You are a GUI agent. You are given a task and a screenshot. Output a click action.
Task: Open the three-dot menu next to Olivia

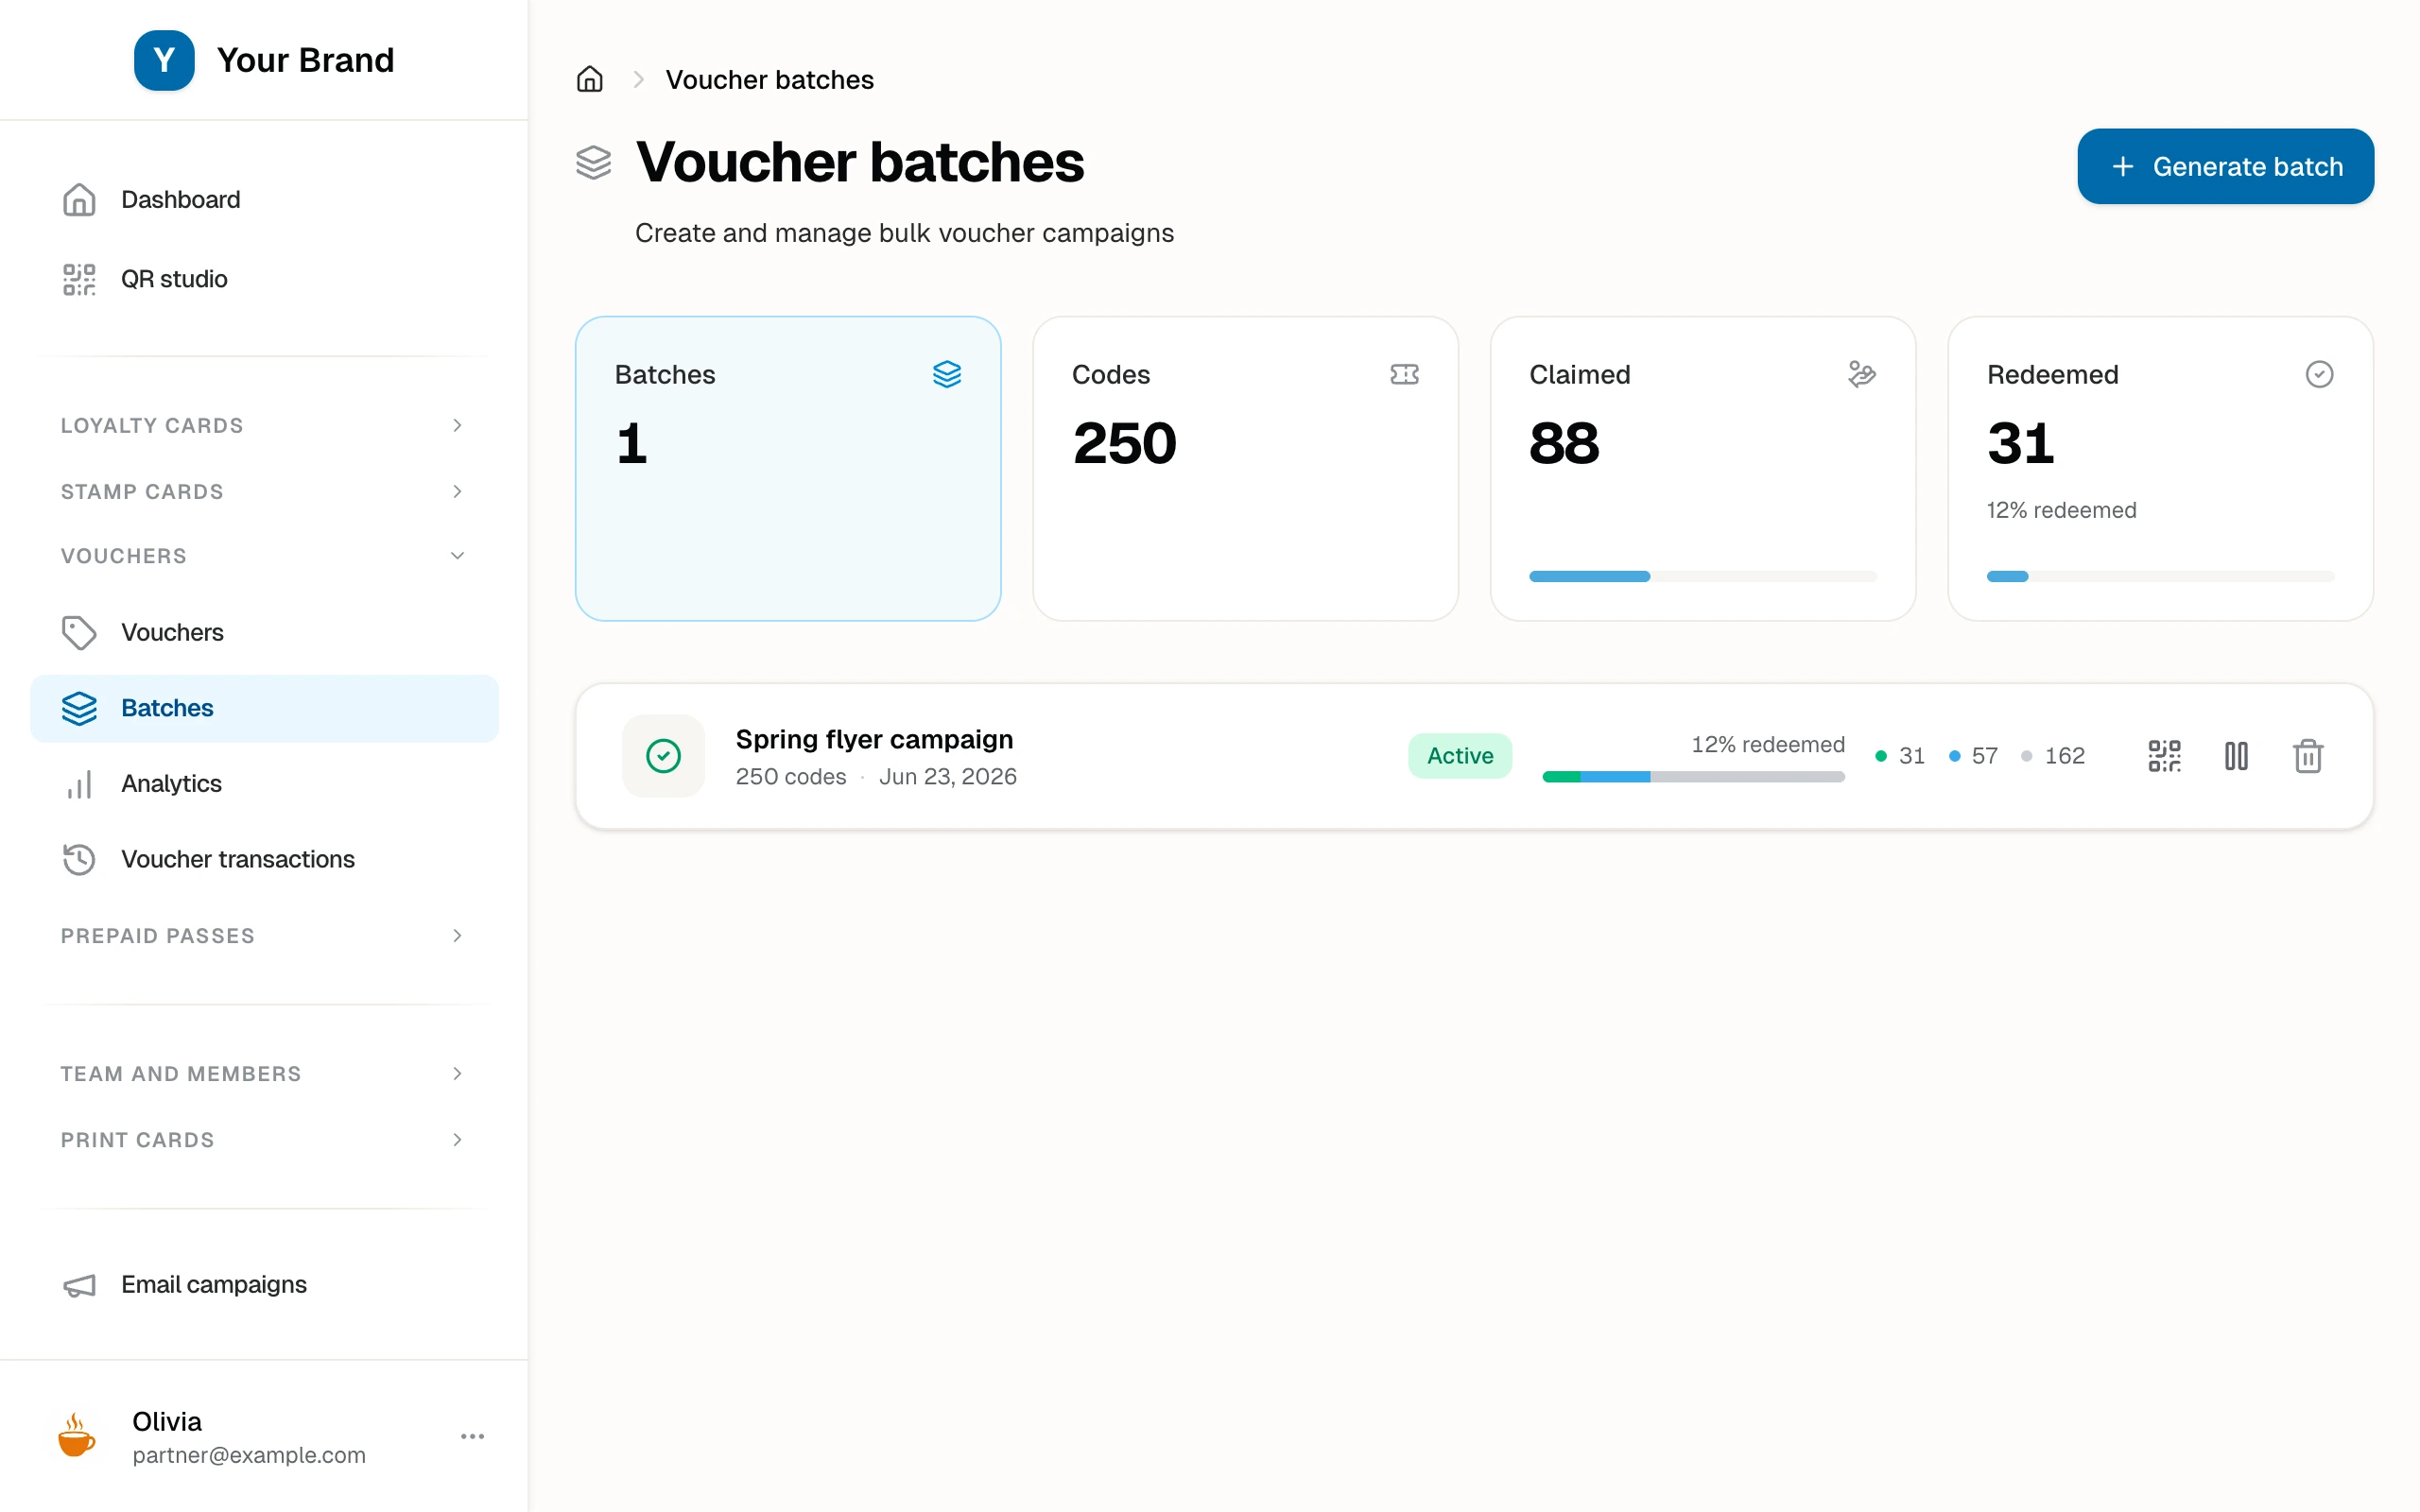tap(472, 1436)
